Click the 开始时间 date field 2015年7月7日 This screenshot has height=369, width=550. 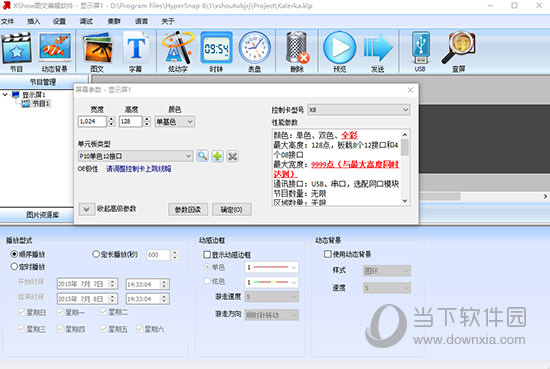tap(87, 284)
